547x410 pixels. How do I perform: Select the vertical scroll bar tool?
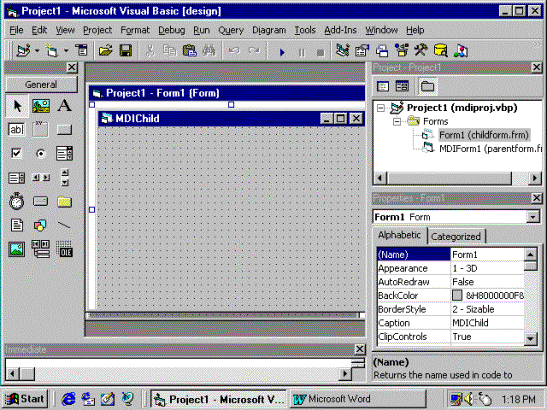(65, 177)
